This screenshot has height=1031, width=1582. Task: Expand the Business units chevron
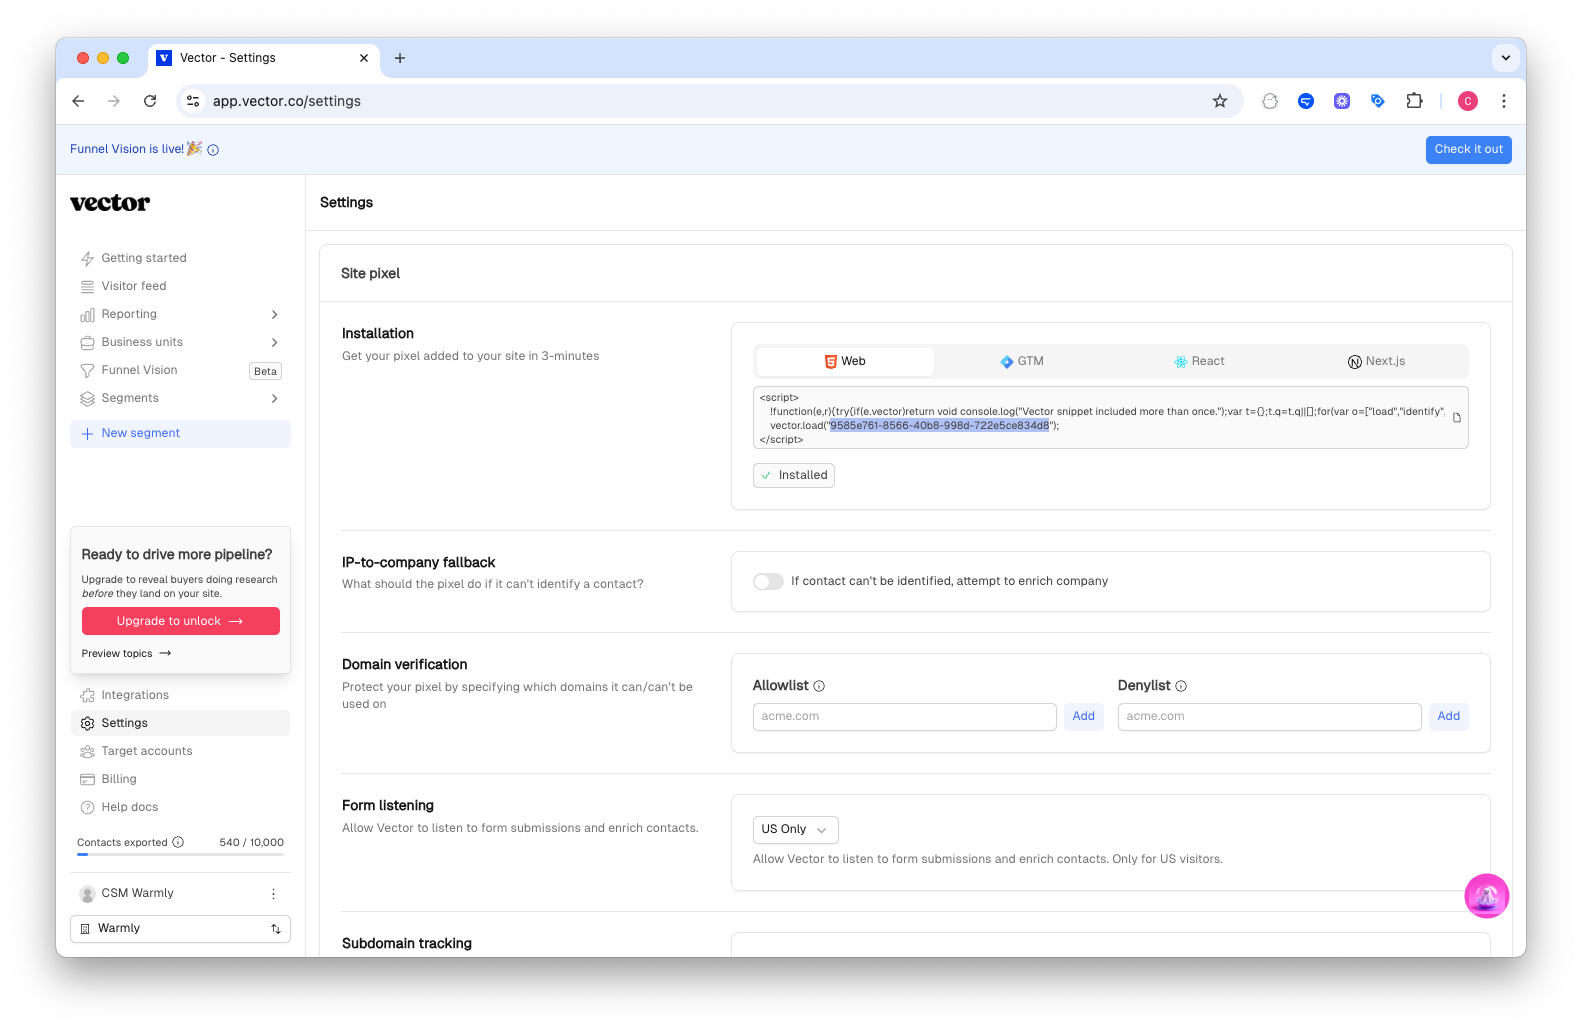click(275, 343)
